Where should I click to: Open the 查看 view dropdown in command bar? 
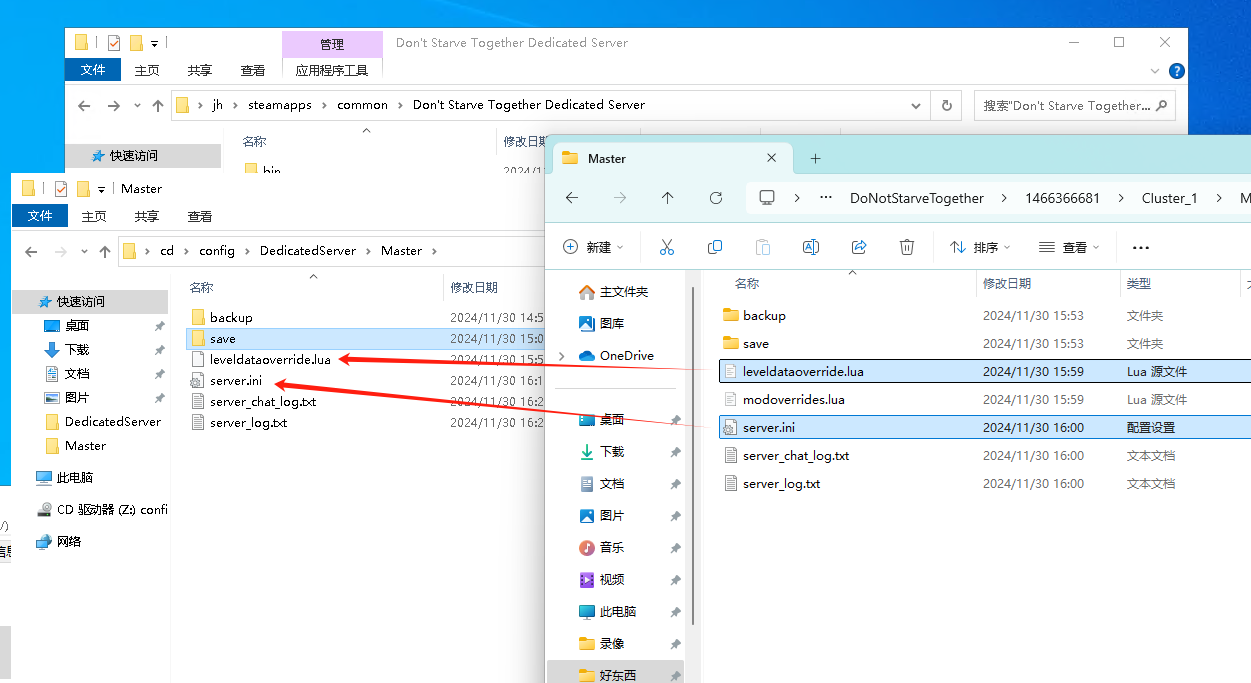[1069, 247]
